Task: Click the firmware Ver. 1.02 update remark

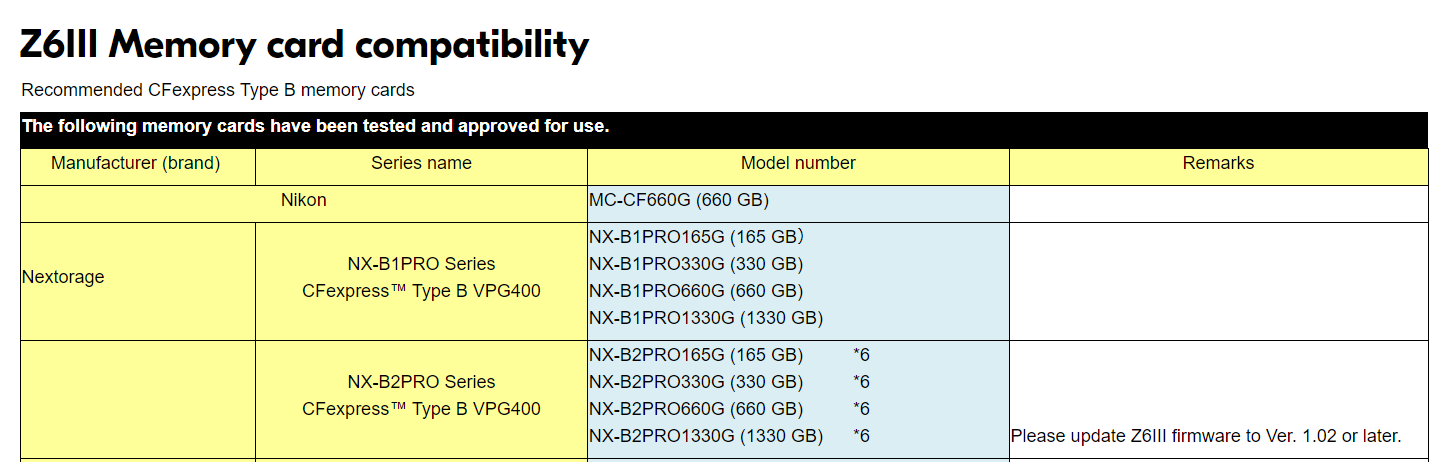Action: [1206, 436]
